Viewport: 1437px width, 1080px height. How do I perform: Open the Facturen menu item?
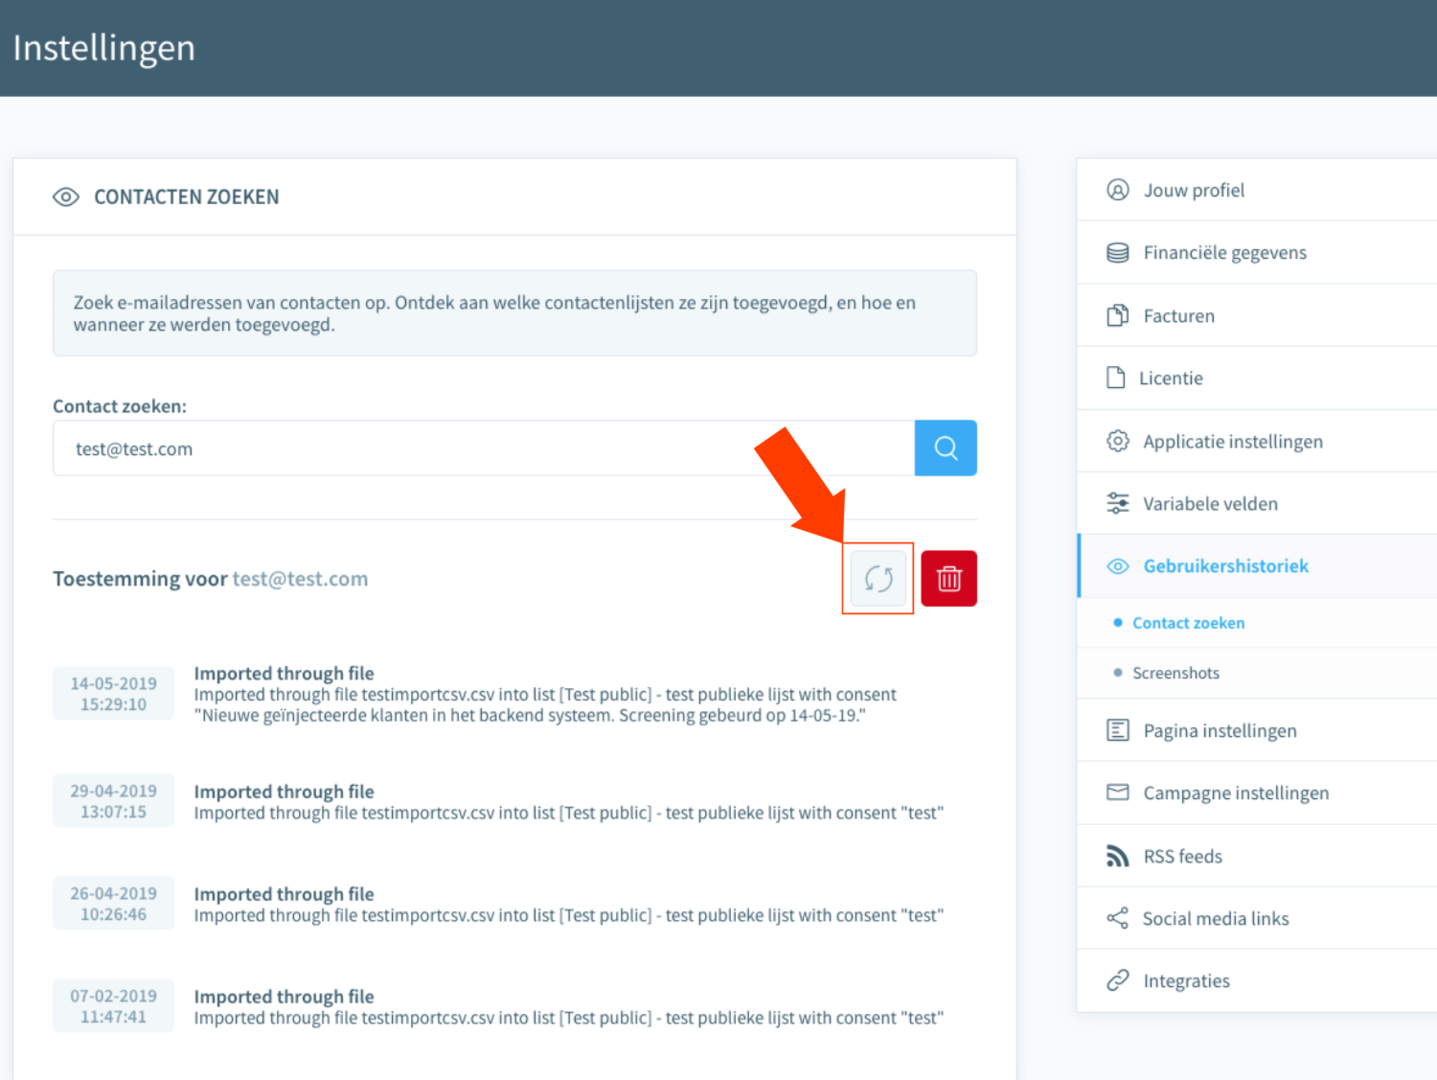tap(1178, 316)
